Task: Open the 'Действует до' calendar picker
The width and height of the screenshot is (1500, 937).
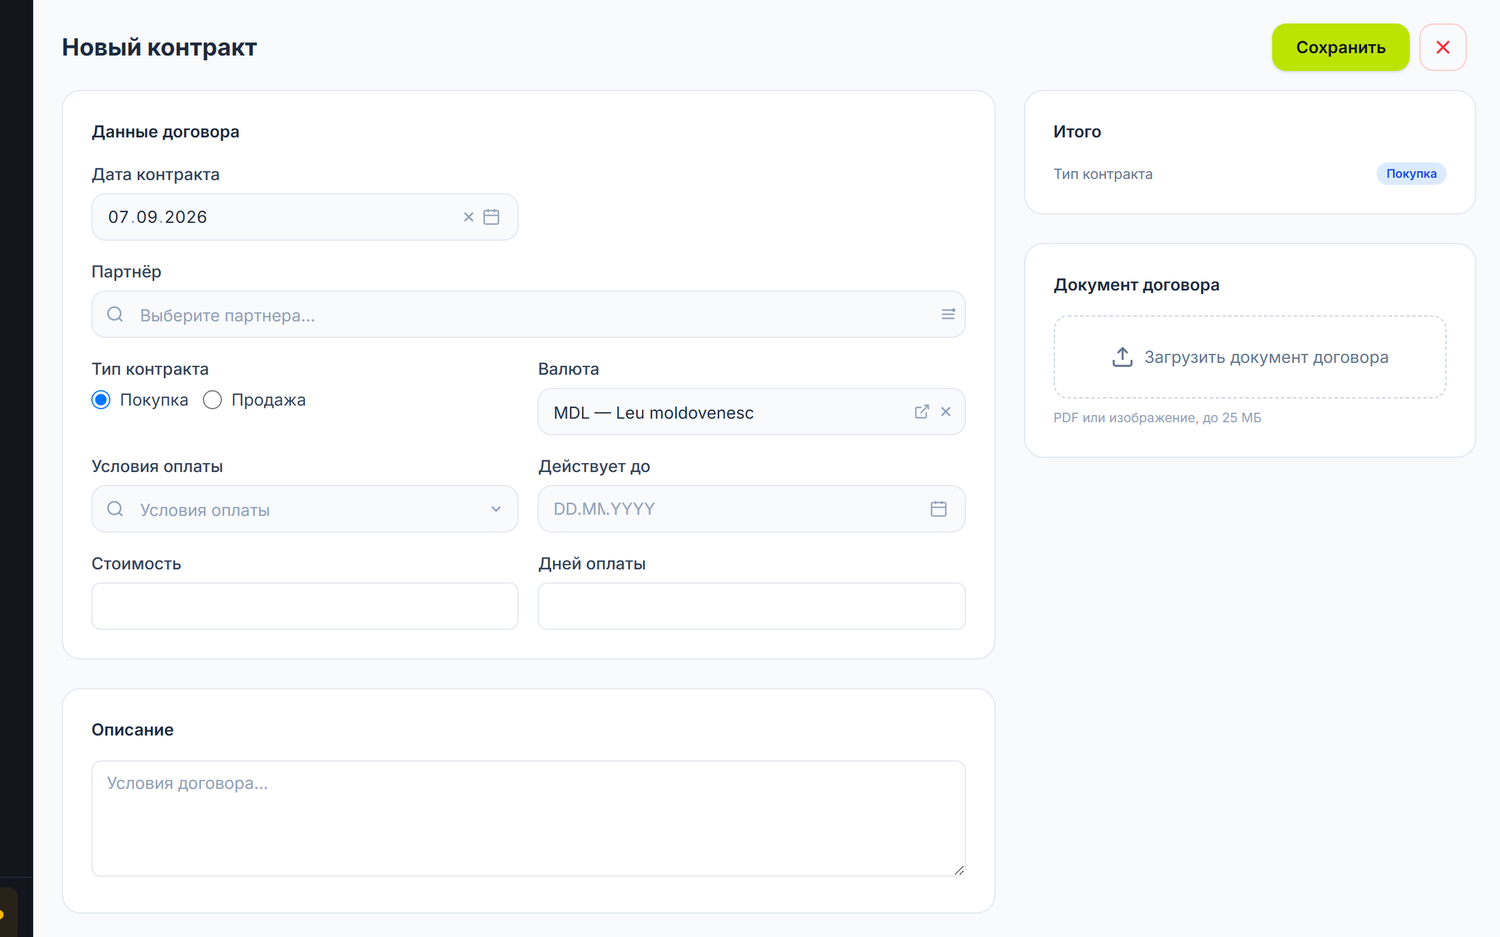Action: coord(938,509)
